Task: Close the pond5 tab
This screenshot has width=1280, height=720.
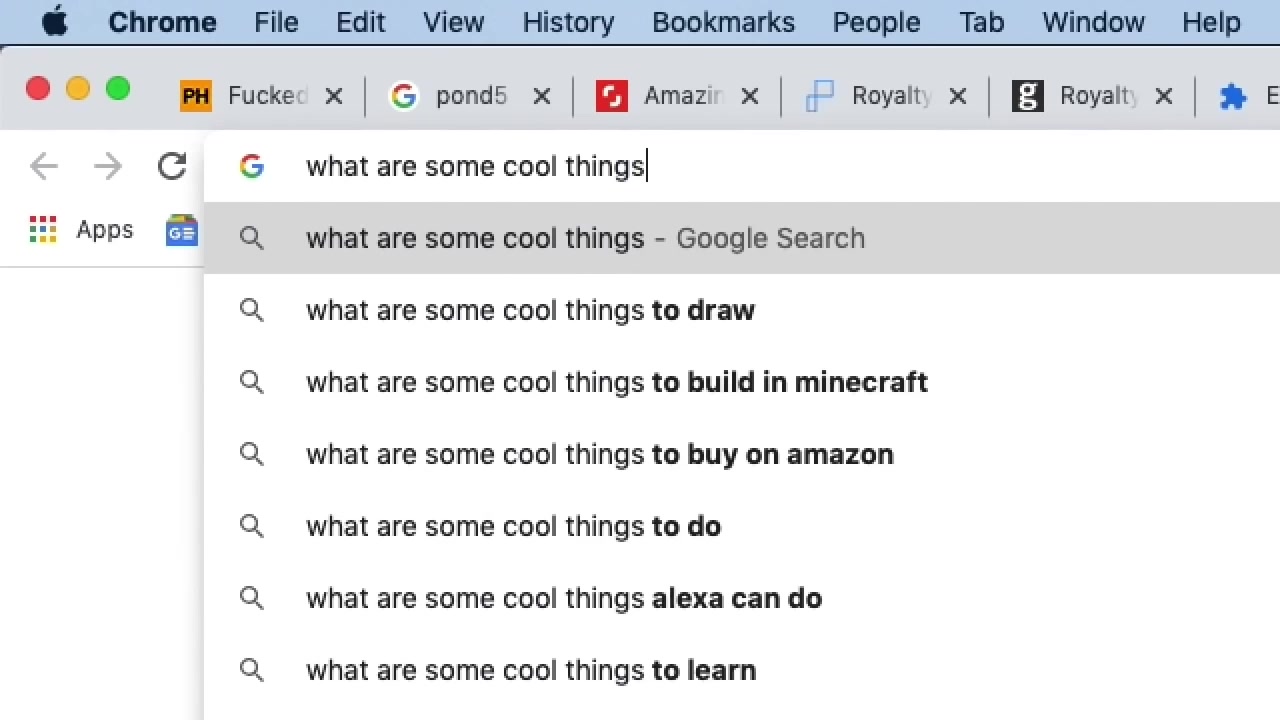Action: 541,96
